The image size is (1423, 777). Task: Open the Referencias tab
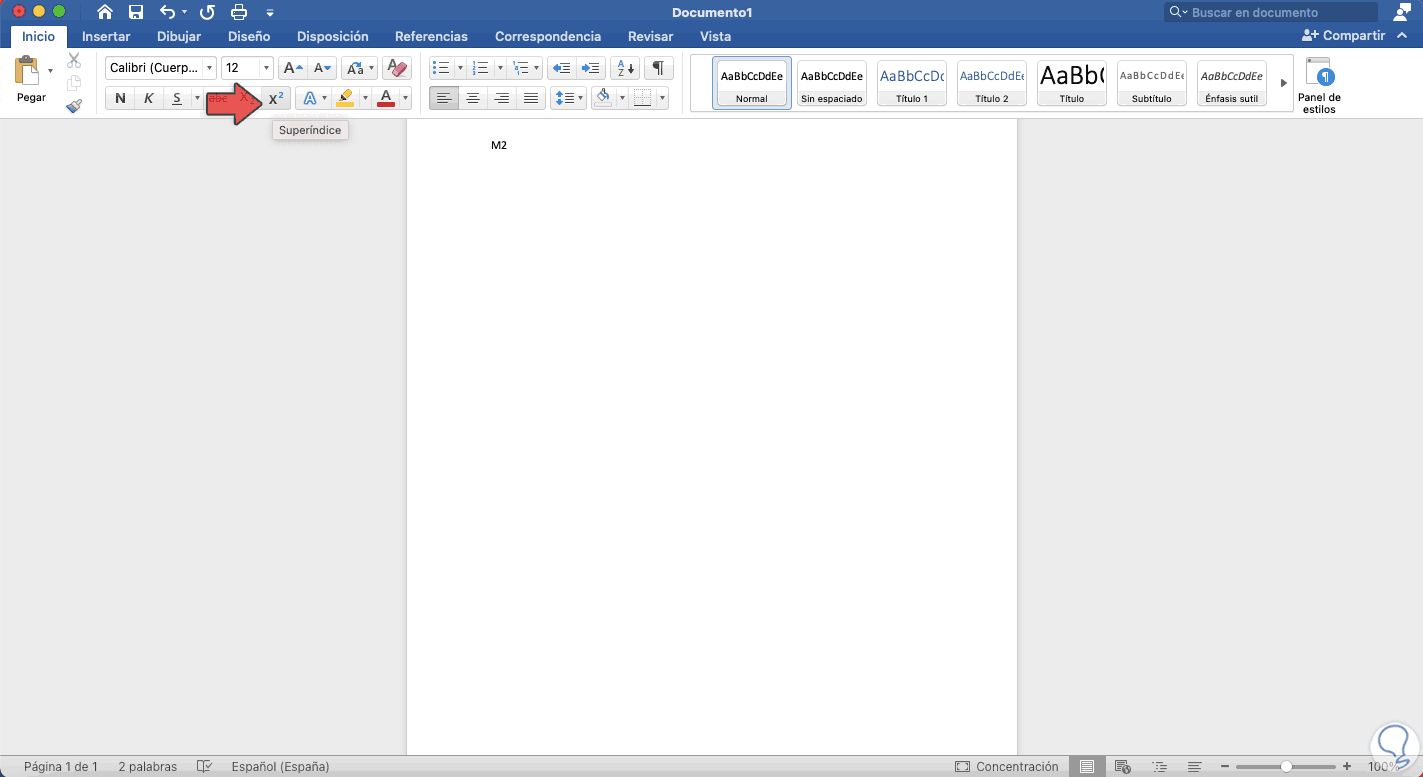431,36
